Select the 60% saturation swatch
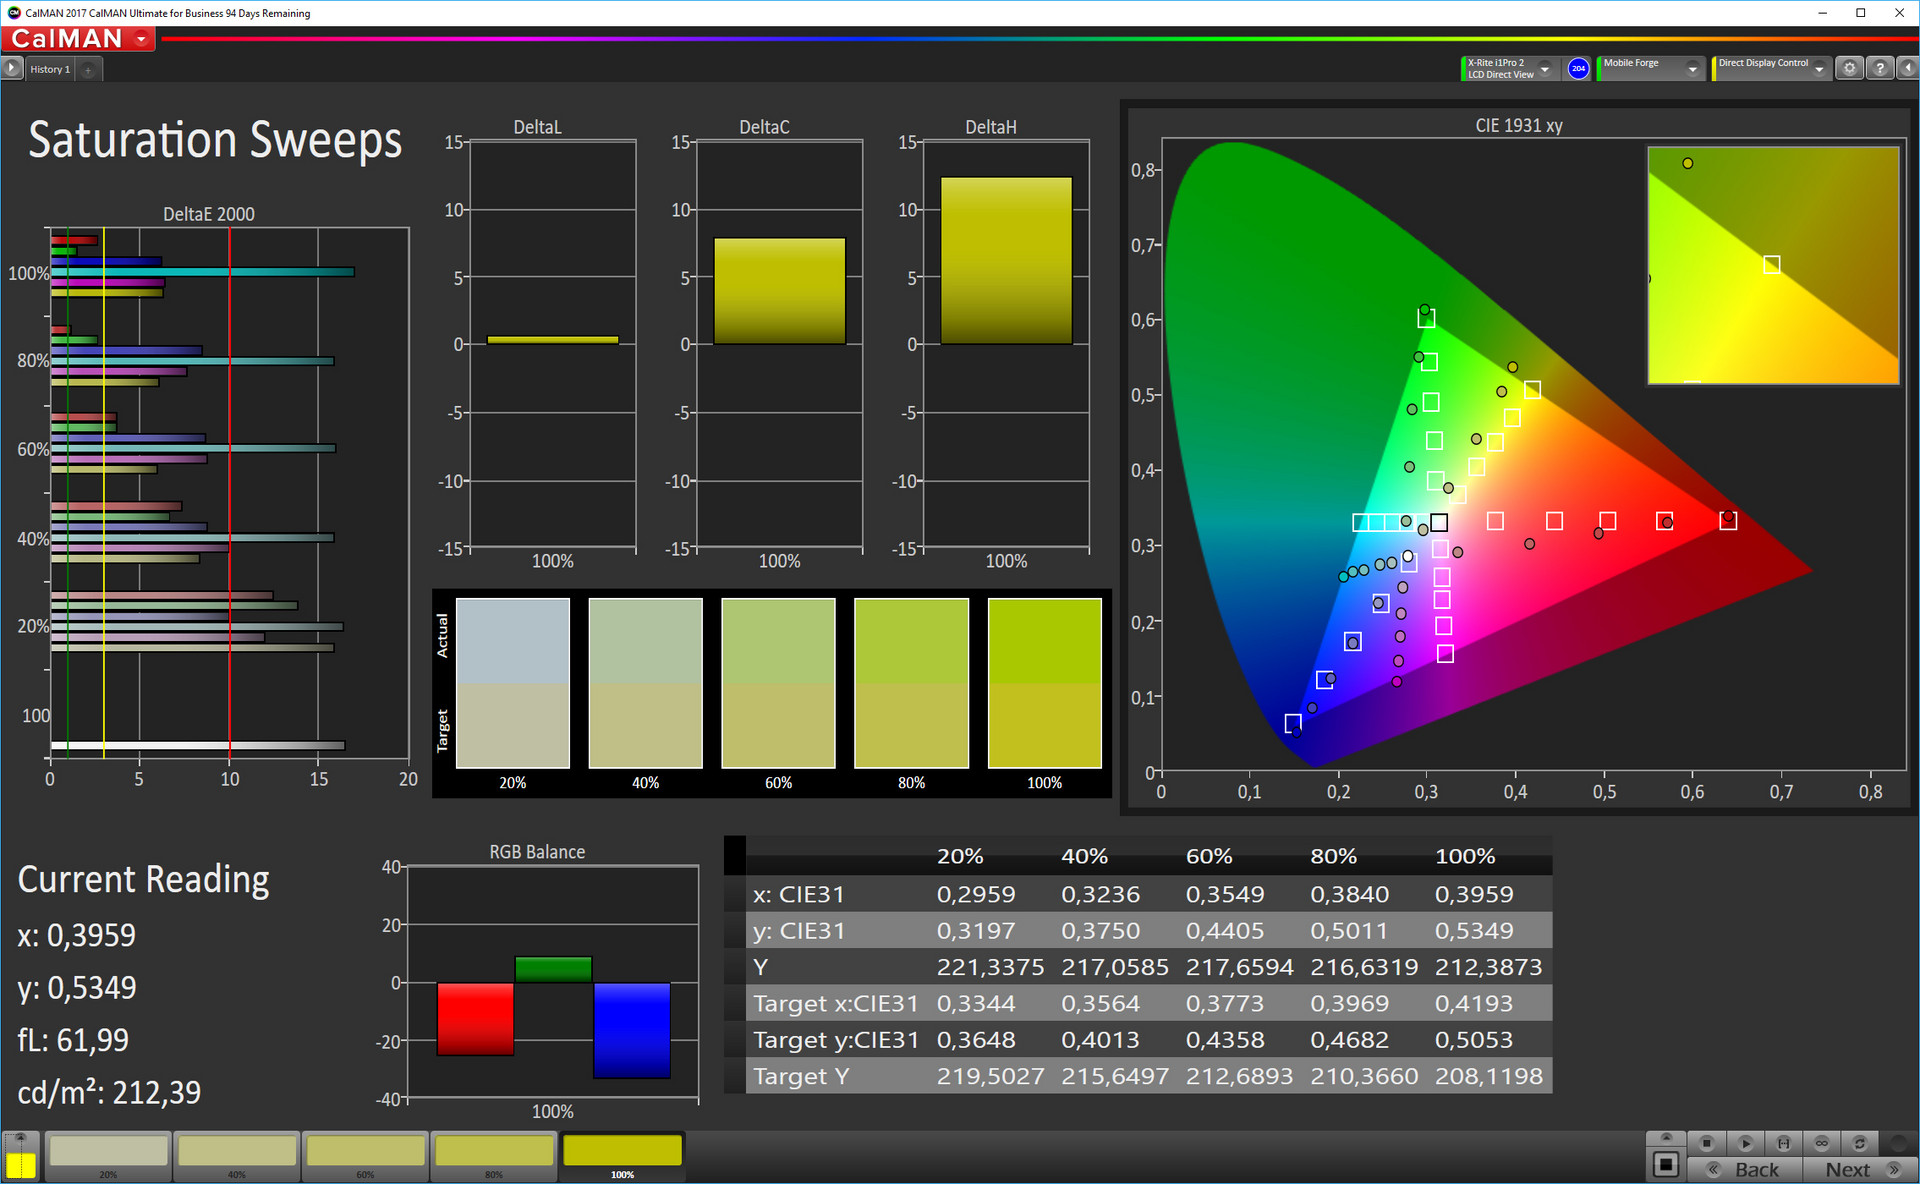 [365, 1153]
